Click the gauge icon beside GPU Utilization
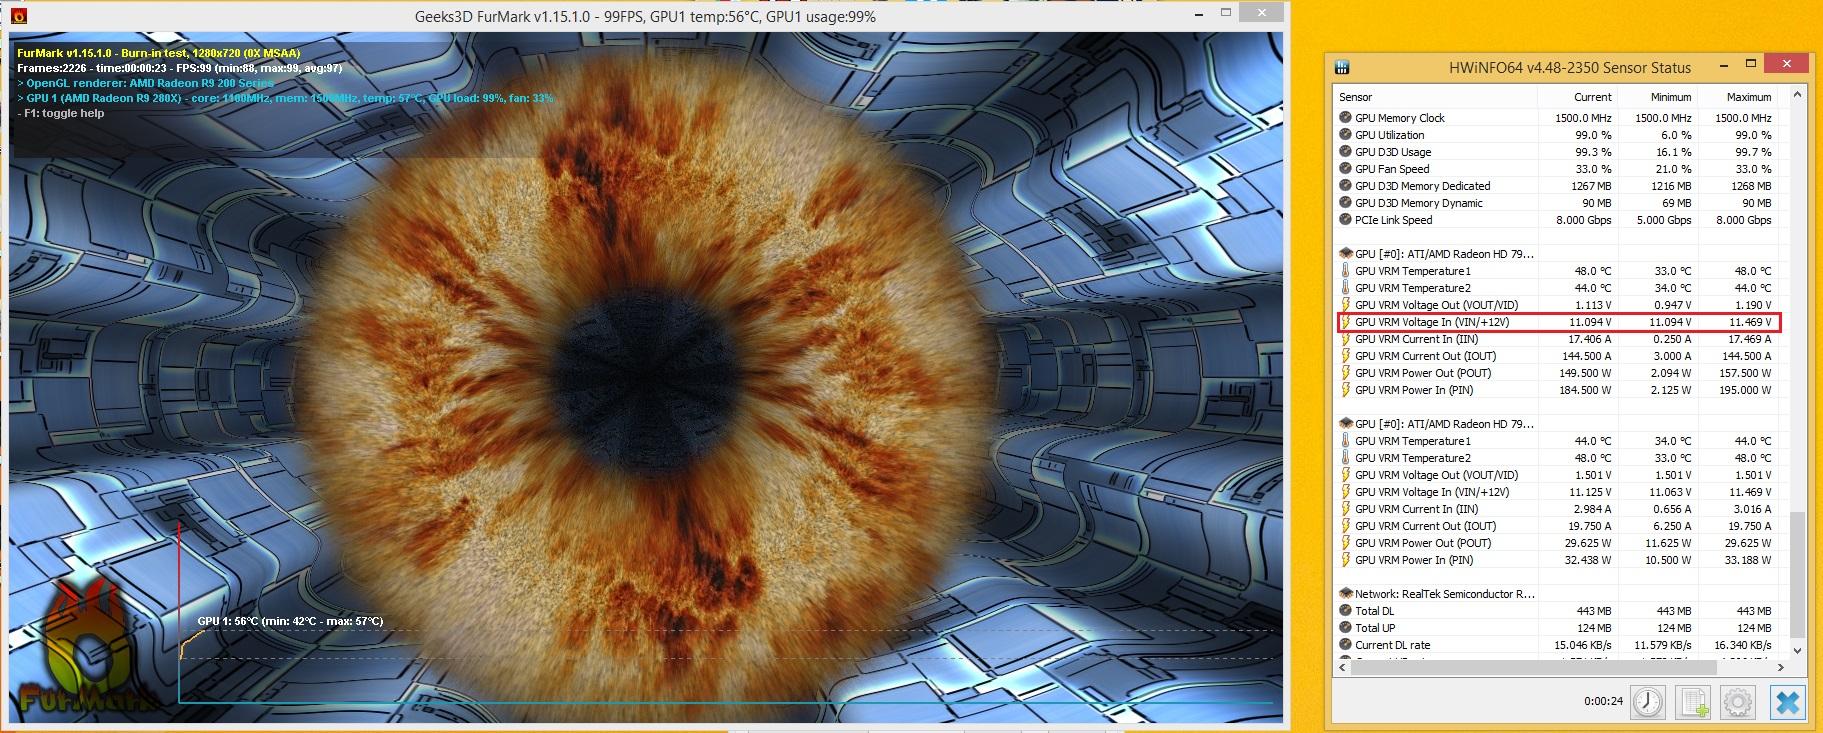 click(1345, 135)
